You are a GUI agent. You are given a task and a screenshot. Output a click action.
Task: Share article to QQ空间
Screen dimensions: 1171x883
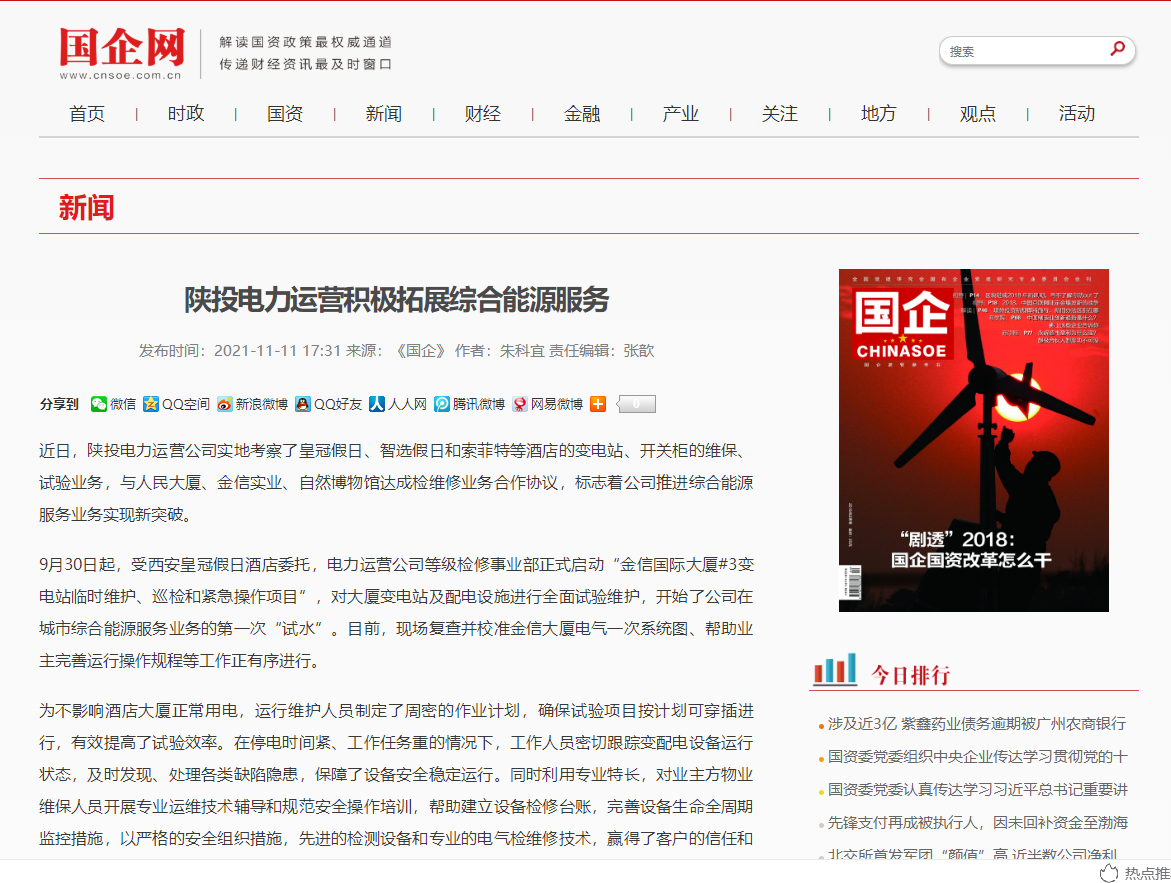[176, 404]
